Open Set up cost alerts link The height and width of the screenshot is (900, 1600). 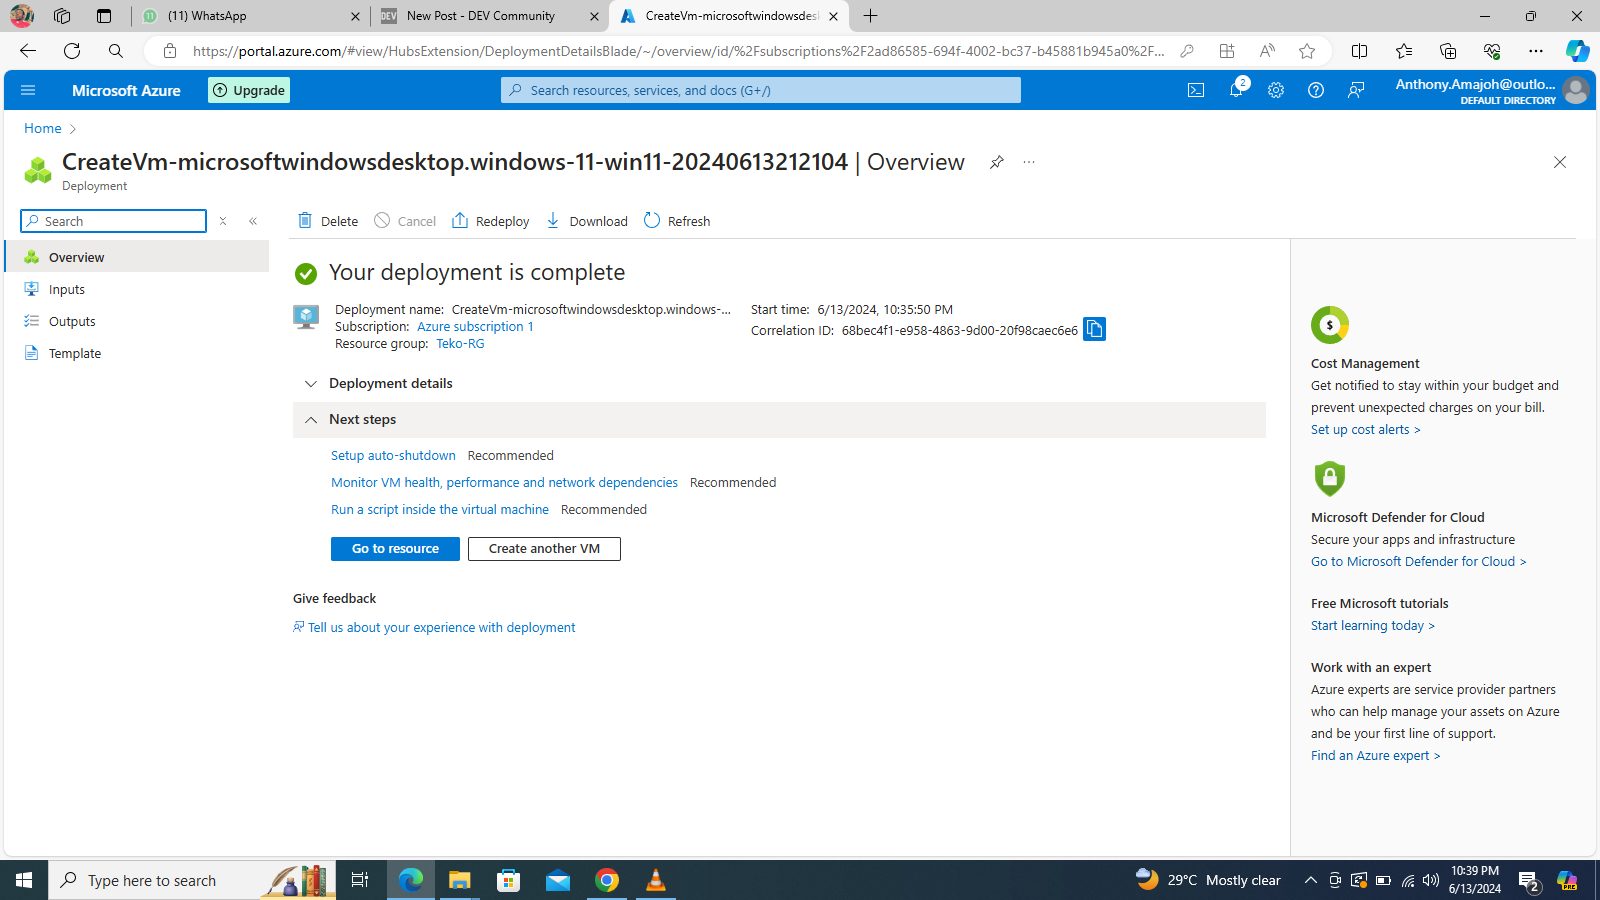(x=1365, y=429)
